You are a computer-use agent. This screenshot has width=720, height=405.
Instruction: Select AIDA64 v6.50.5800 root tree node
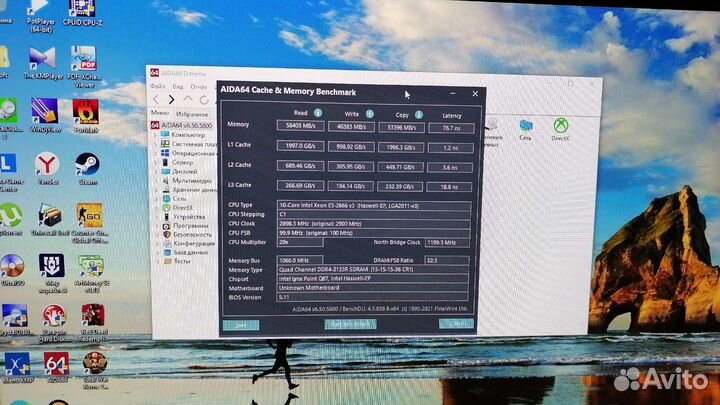click(x=181, y=125)
